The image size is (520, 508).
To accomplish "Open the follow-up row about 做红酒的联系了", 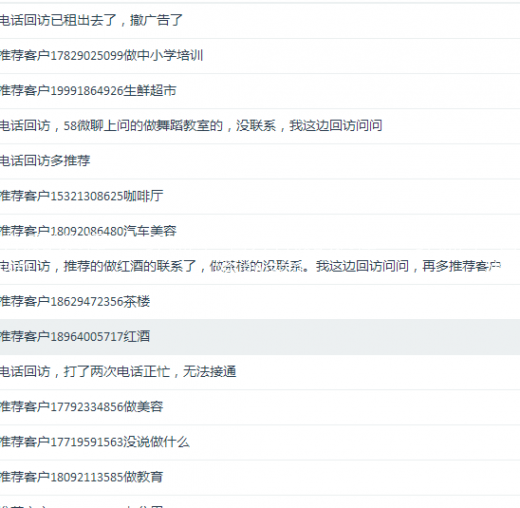I will pos(260,267).
